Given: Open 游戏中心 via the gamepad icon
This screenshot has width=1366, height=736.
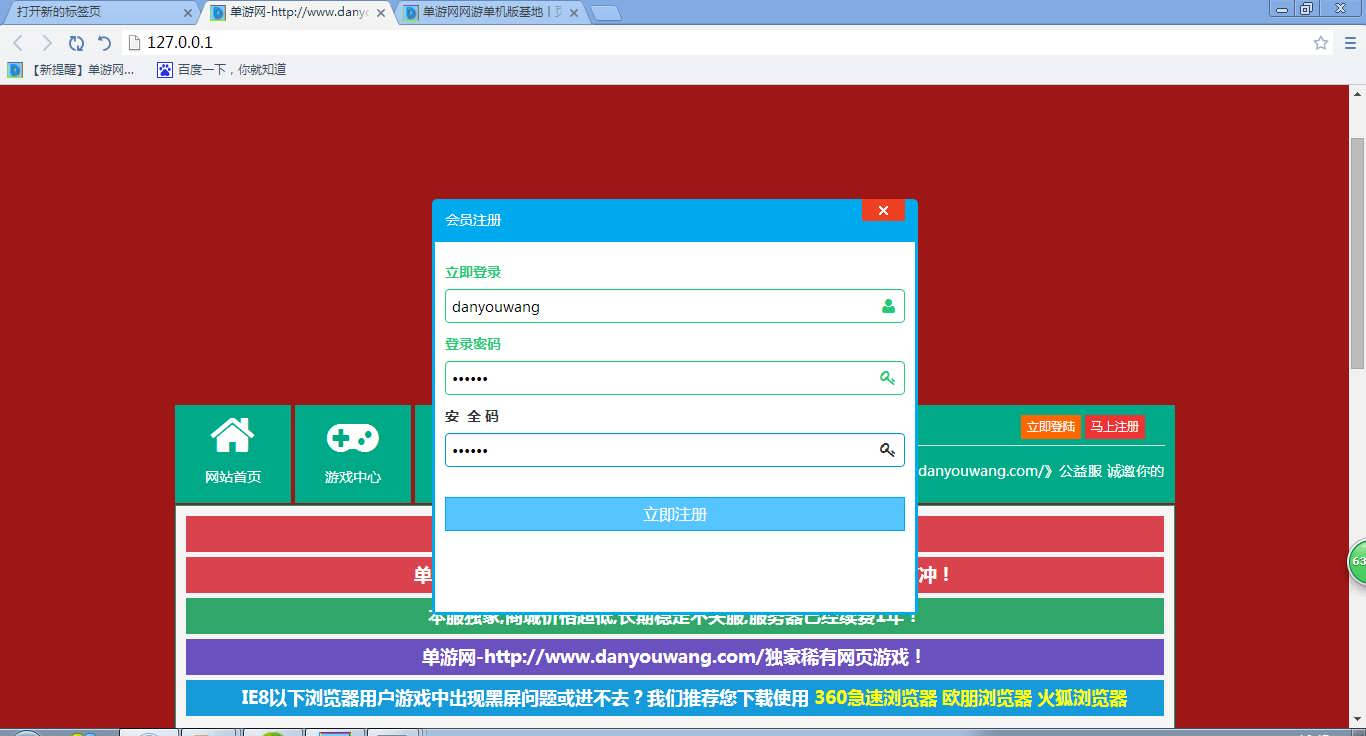Looking at the screenshot, I should point(352,438).
